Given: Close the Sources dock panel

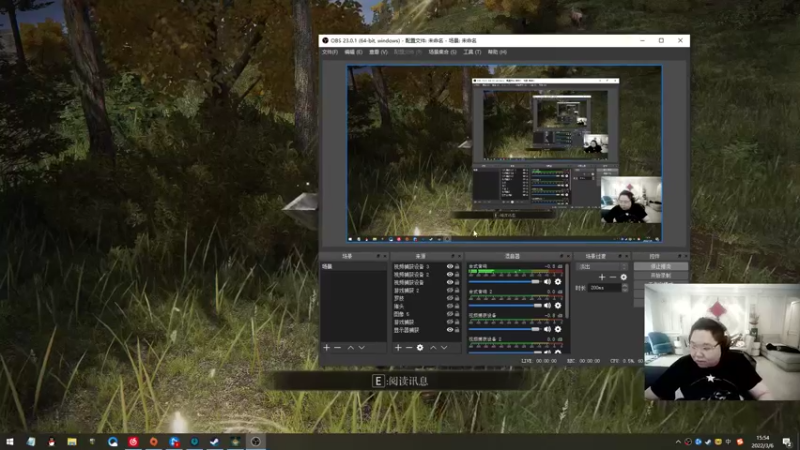Looking at the screenshot, I should tap(459, 256).
